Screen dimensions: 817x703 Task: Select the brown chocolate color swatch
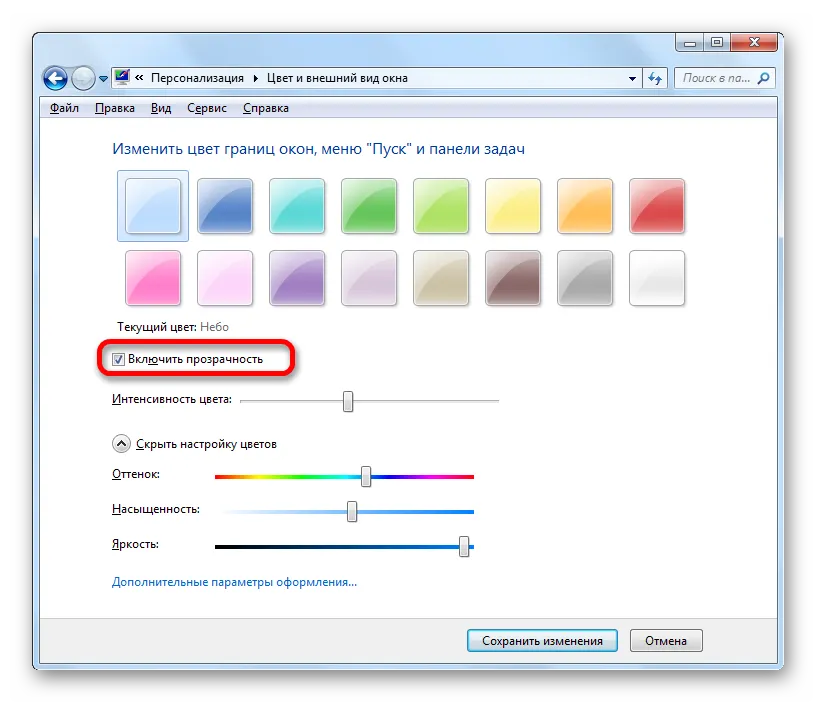pyautogui.click(x=513, y=278)
